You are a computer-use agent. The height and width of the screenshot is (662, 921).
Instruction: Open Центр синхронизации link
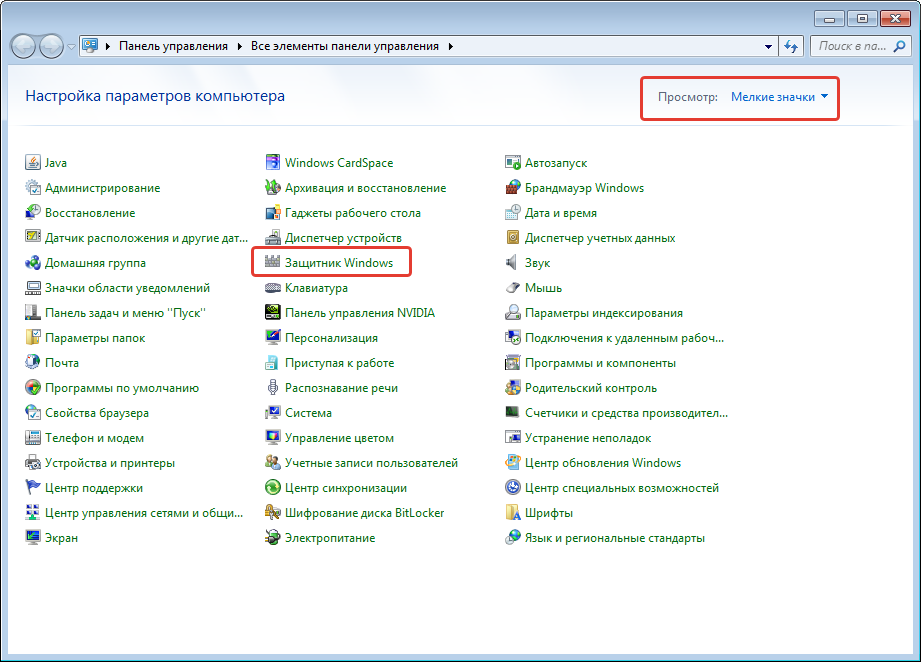[346, 488]
